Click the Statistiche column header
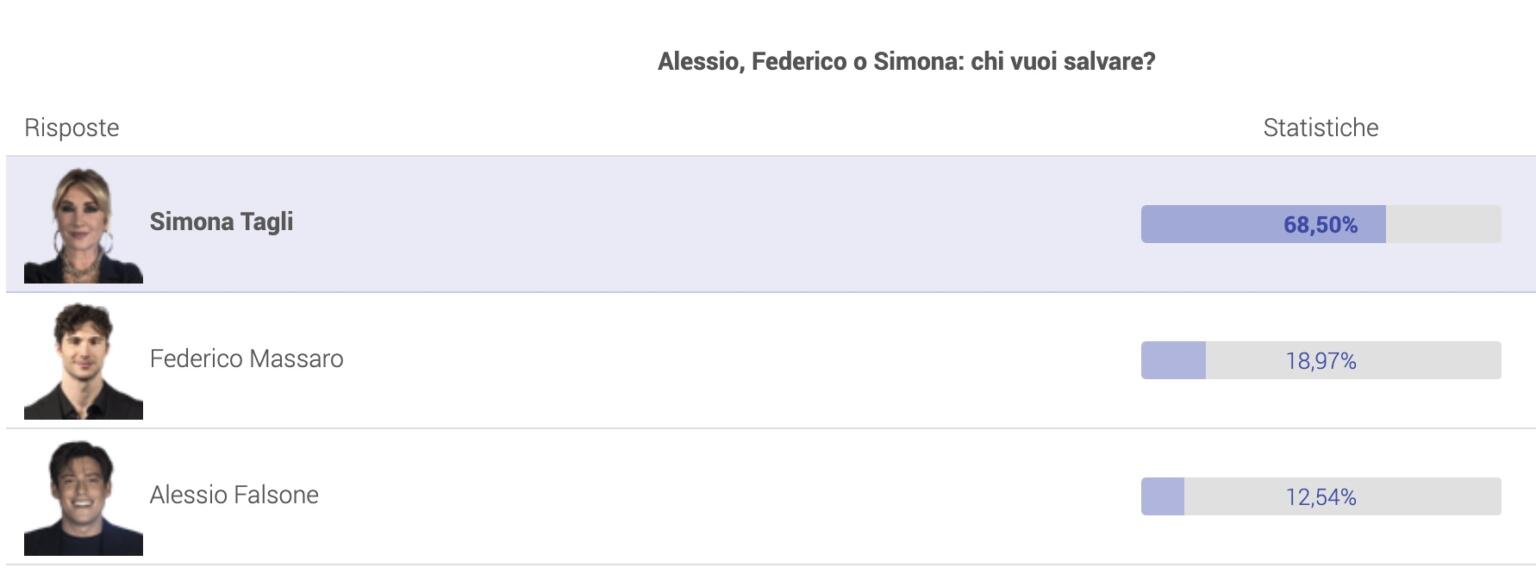The width and height of the screenshot is (1536, 586). [x=1321, y=128]
